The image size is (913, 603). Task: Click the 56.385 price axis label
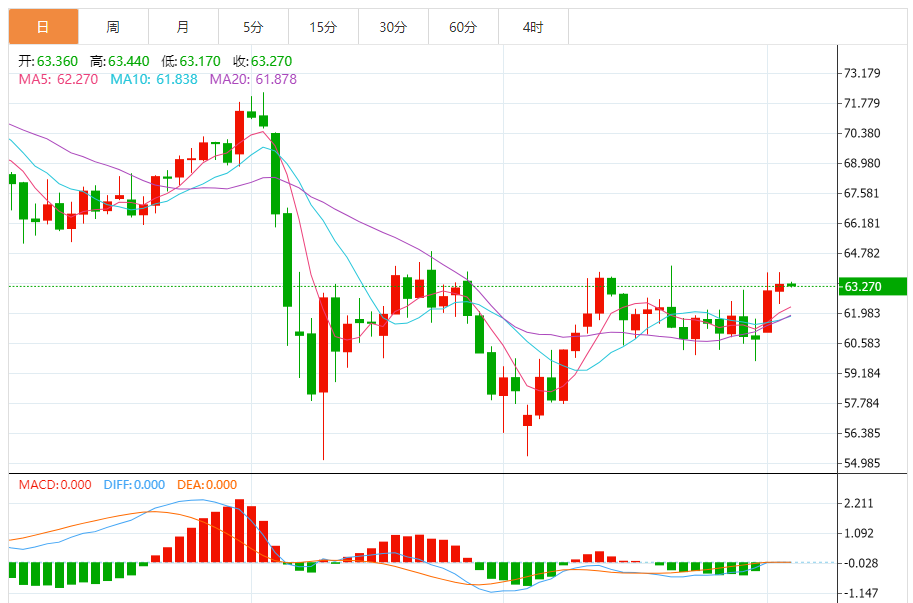coord(862,433)
